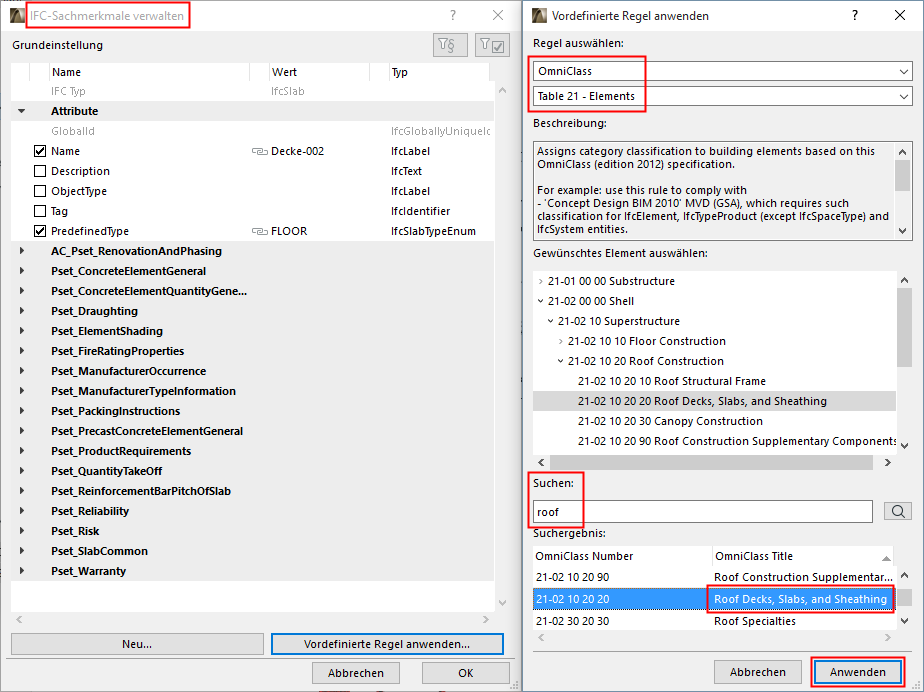Click the Anwenden button
Screen dimensions: 924x692
click(858, 672)
